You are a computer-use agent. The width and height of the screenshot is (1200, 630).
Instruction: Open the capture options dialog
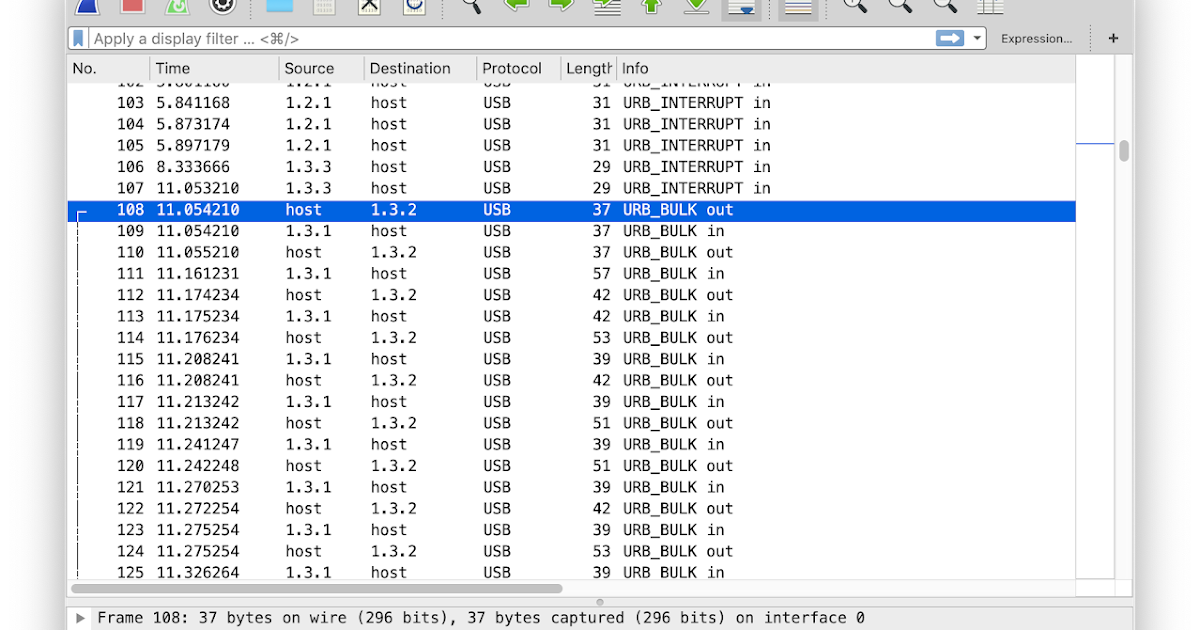pyautogui.click(x=222, y=6)
